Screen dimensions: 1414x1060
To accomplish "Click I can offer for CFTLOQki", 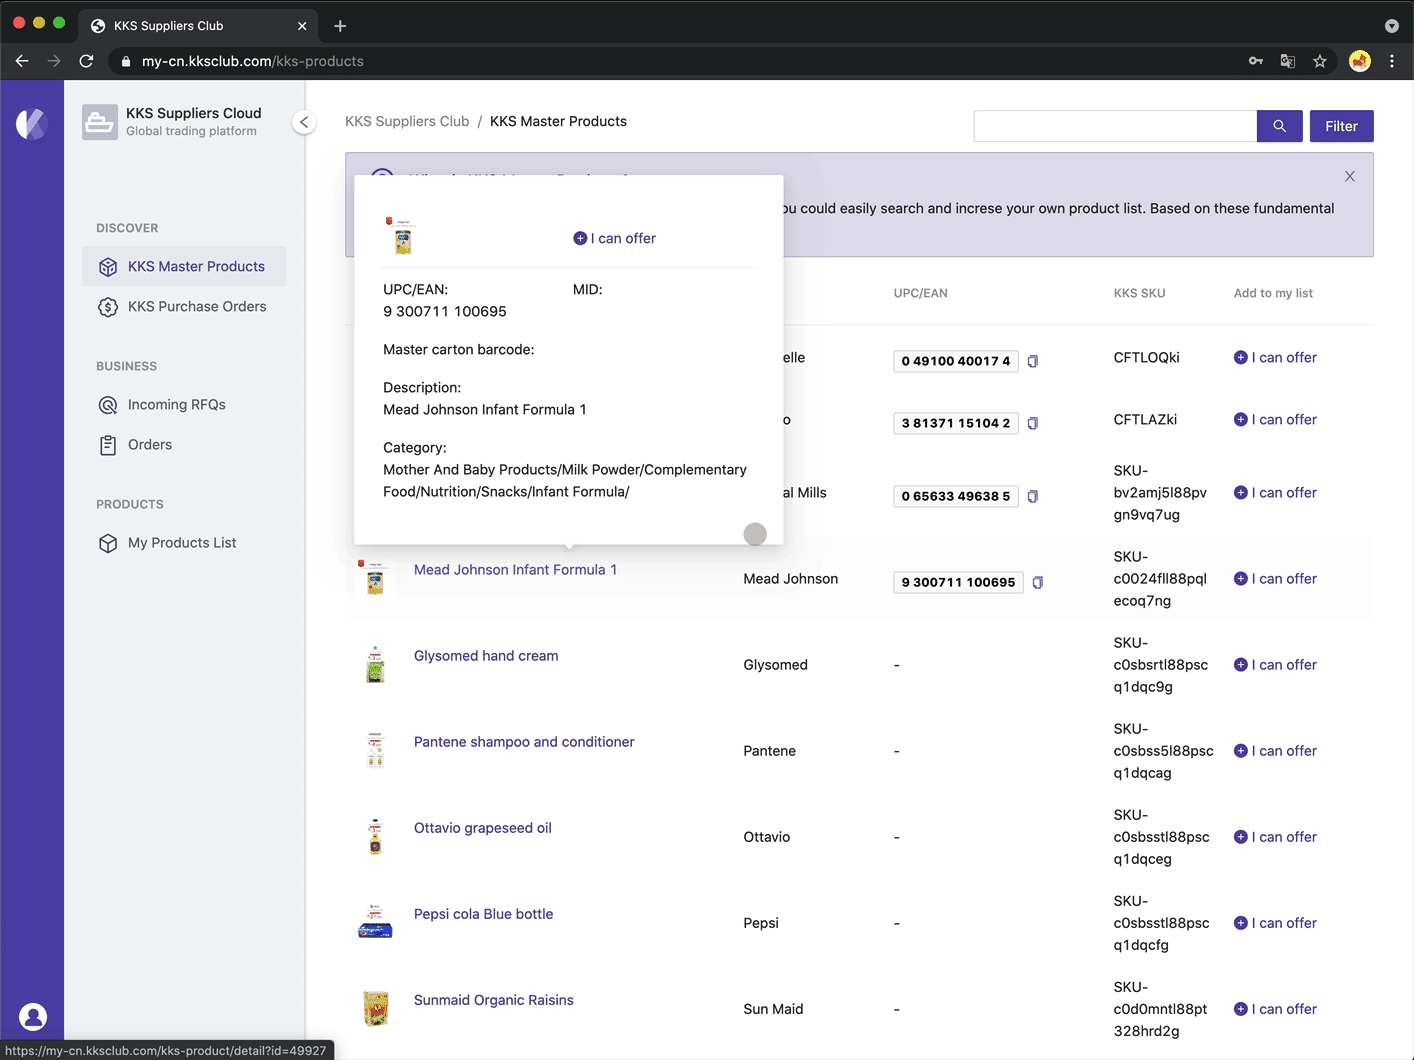I will coord(1275,357).
